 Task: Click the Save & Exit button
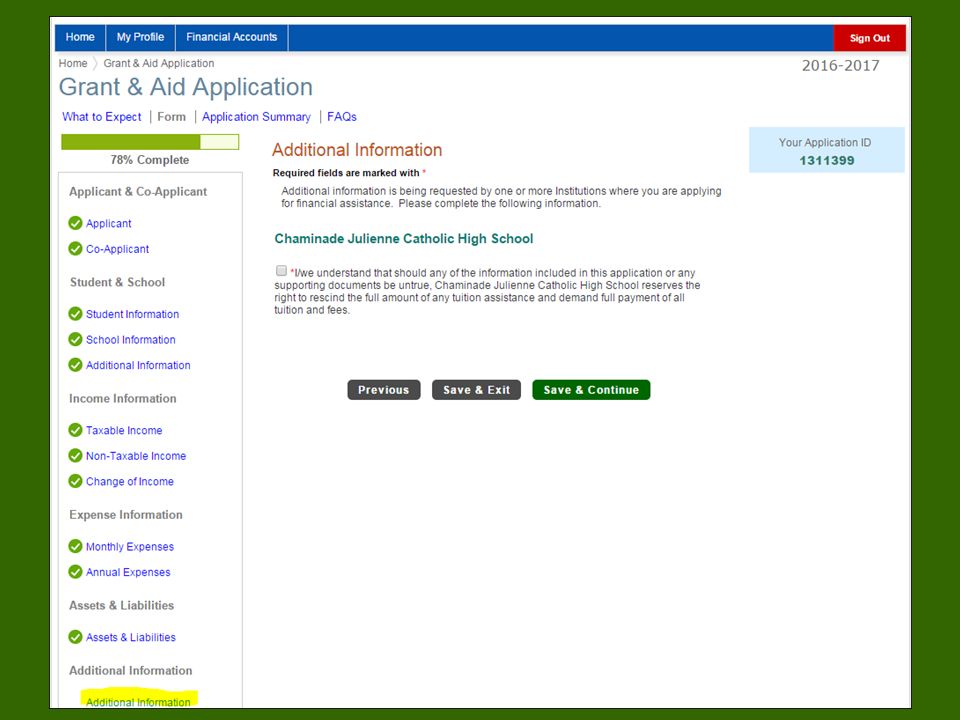[476, 390]
